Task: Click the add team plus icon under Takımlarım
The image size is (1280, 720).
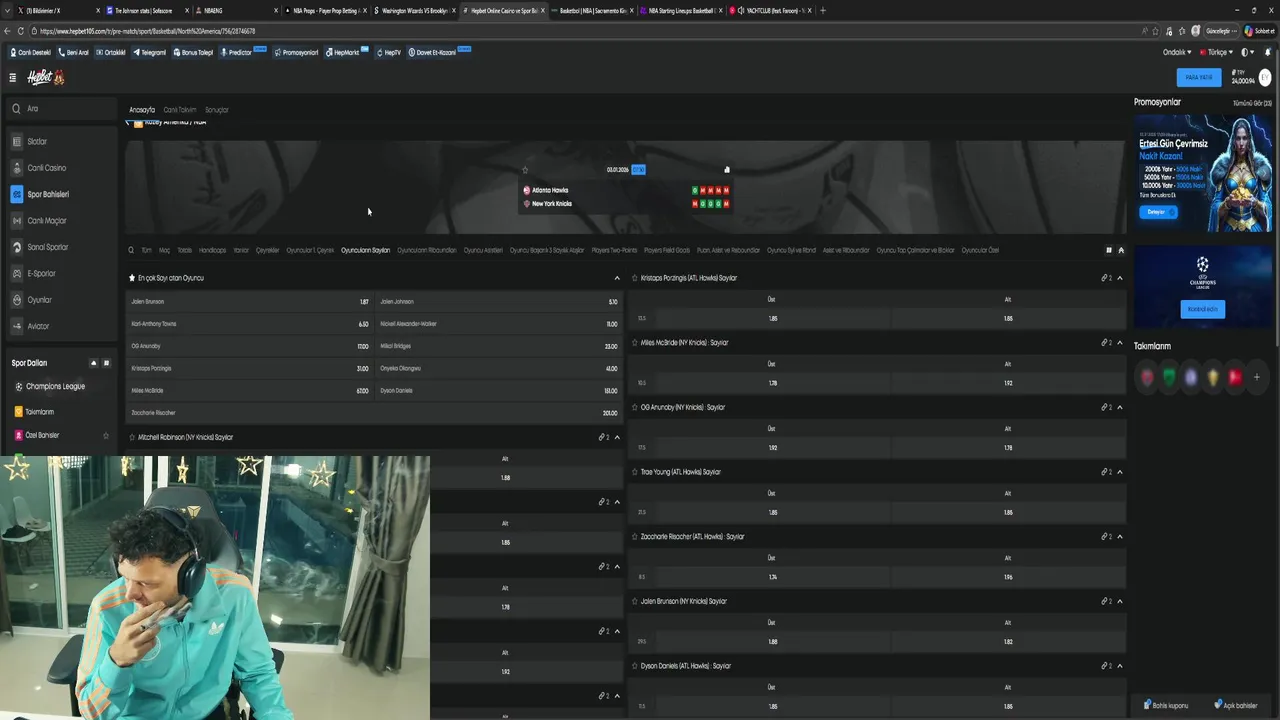Action: coord(1257,377)
